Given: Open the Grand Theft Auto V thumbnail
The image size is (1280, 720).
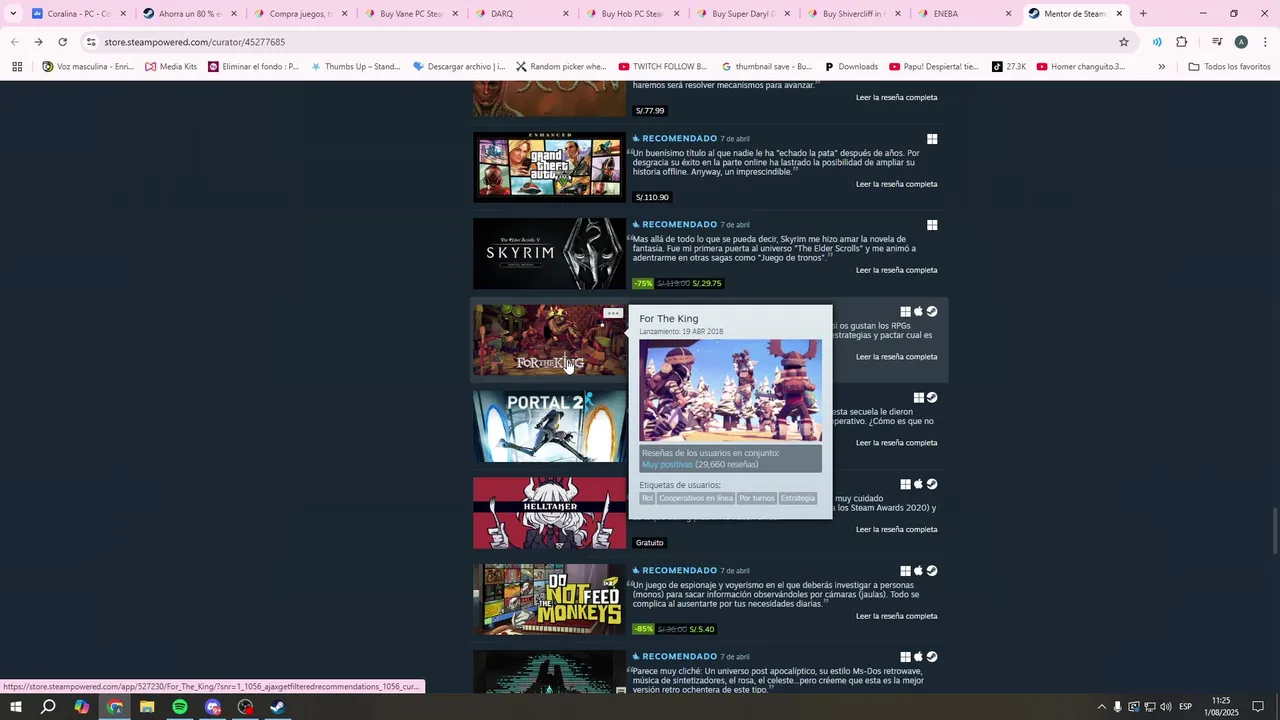Looking at the screenshot, I should (x=550, y=167).
